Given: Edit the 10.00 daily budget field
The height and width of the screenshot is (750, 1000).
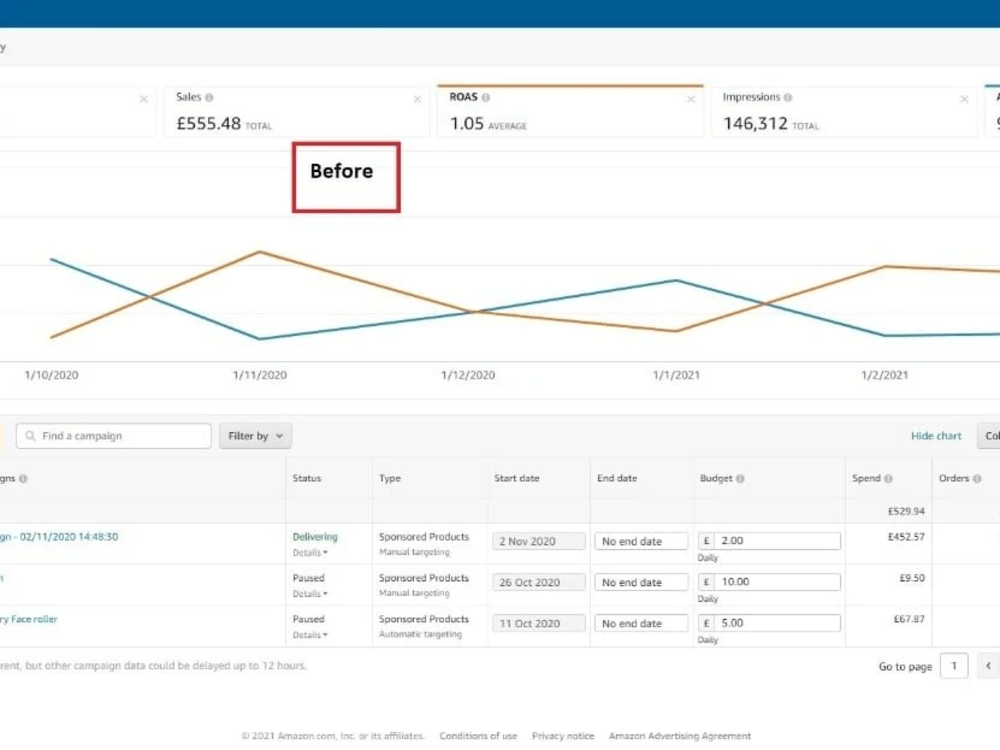Looking at the screenshot, I should click(769, 582).
